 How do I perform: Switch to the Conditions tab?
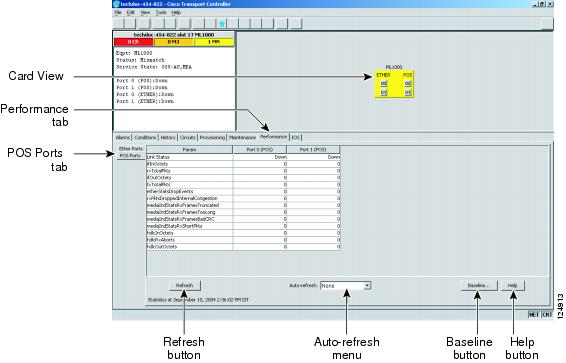[145, 138]
